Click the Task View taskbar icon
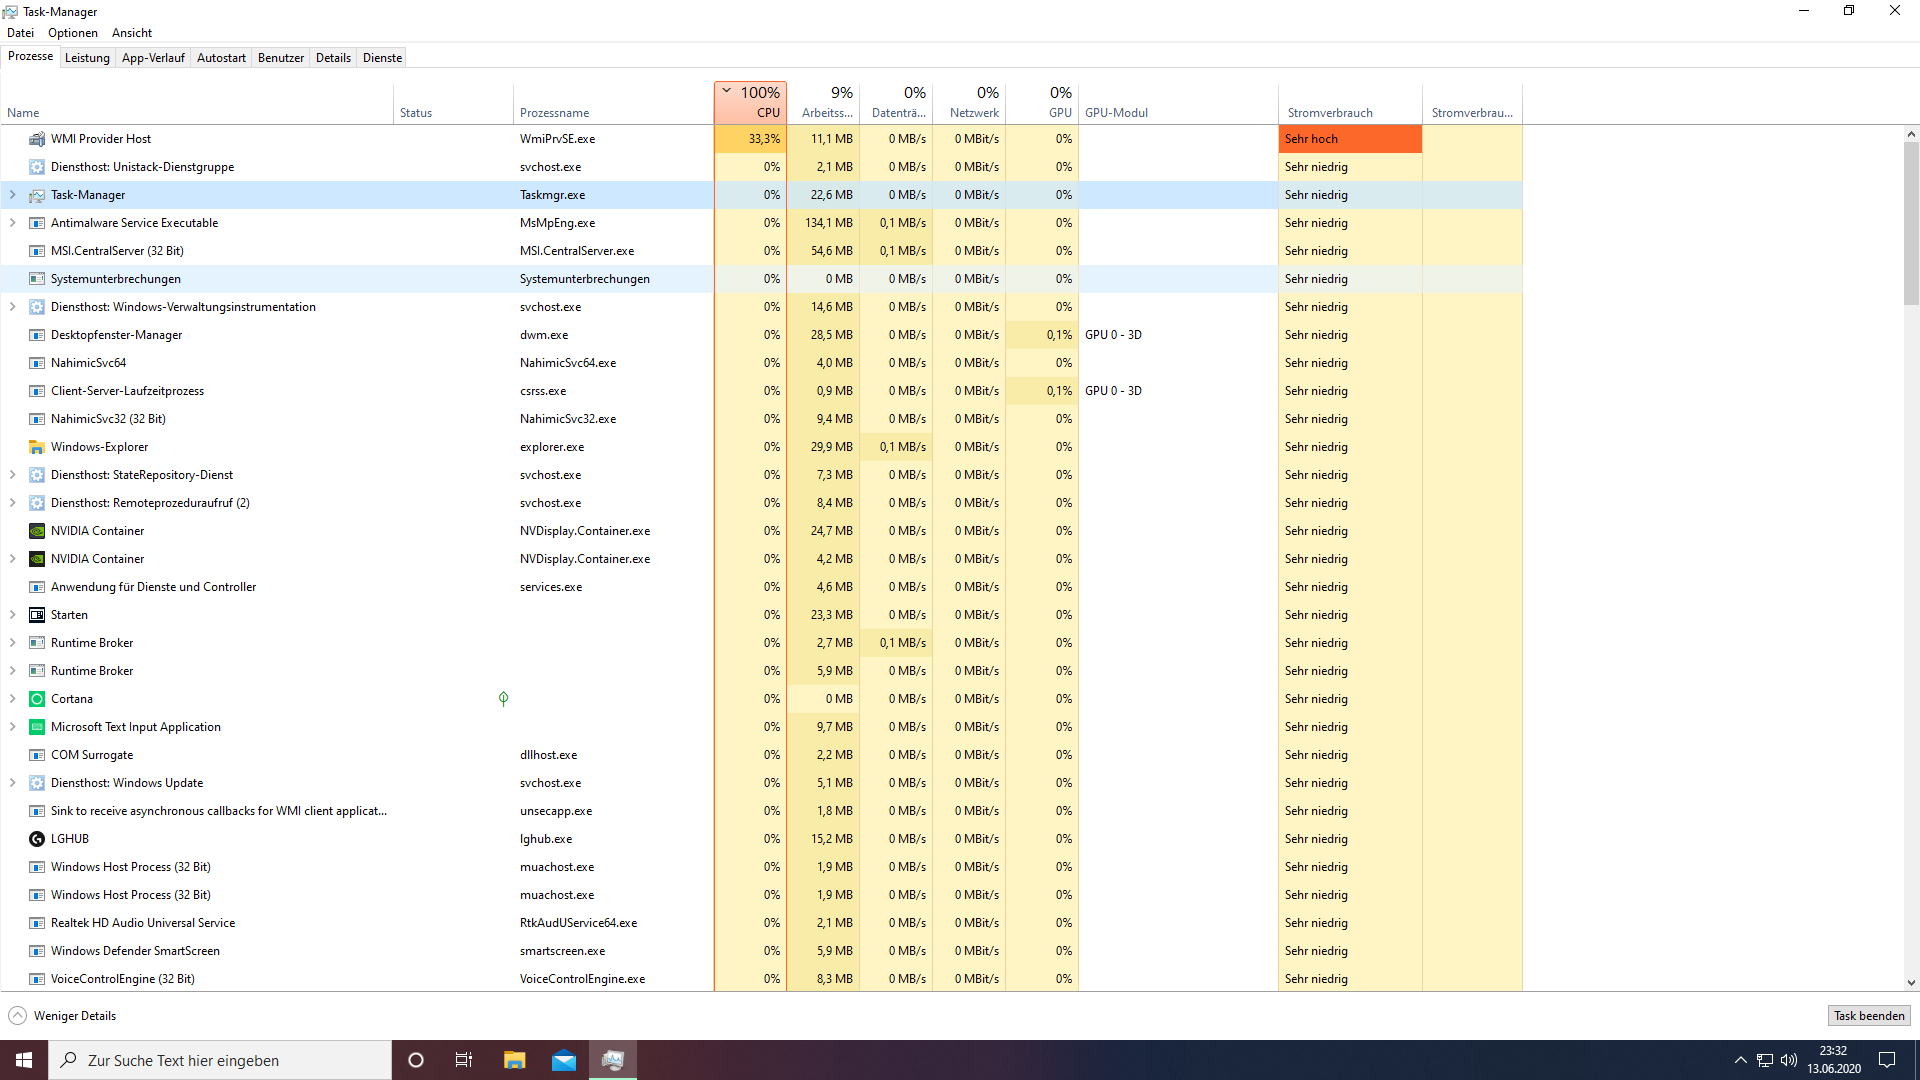1920x1080 pixels. pos(464,1060)
